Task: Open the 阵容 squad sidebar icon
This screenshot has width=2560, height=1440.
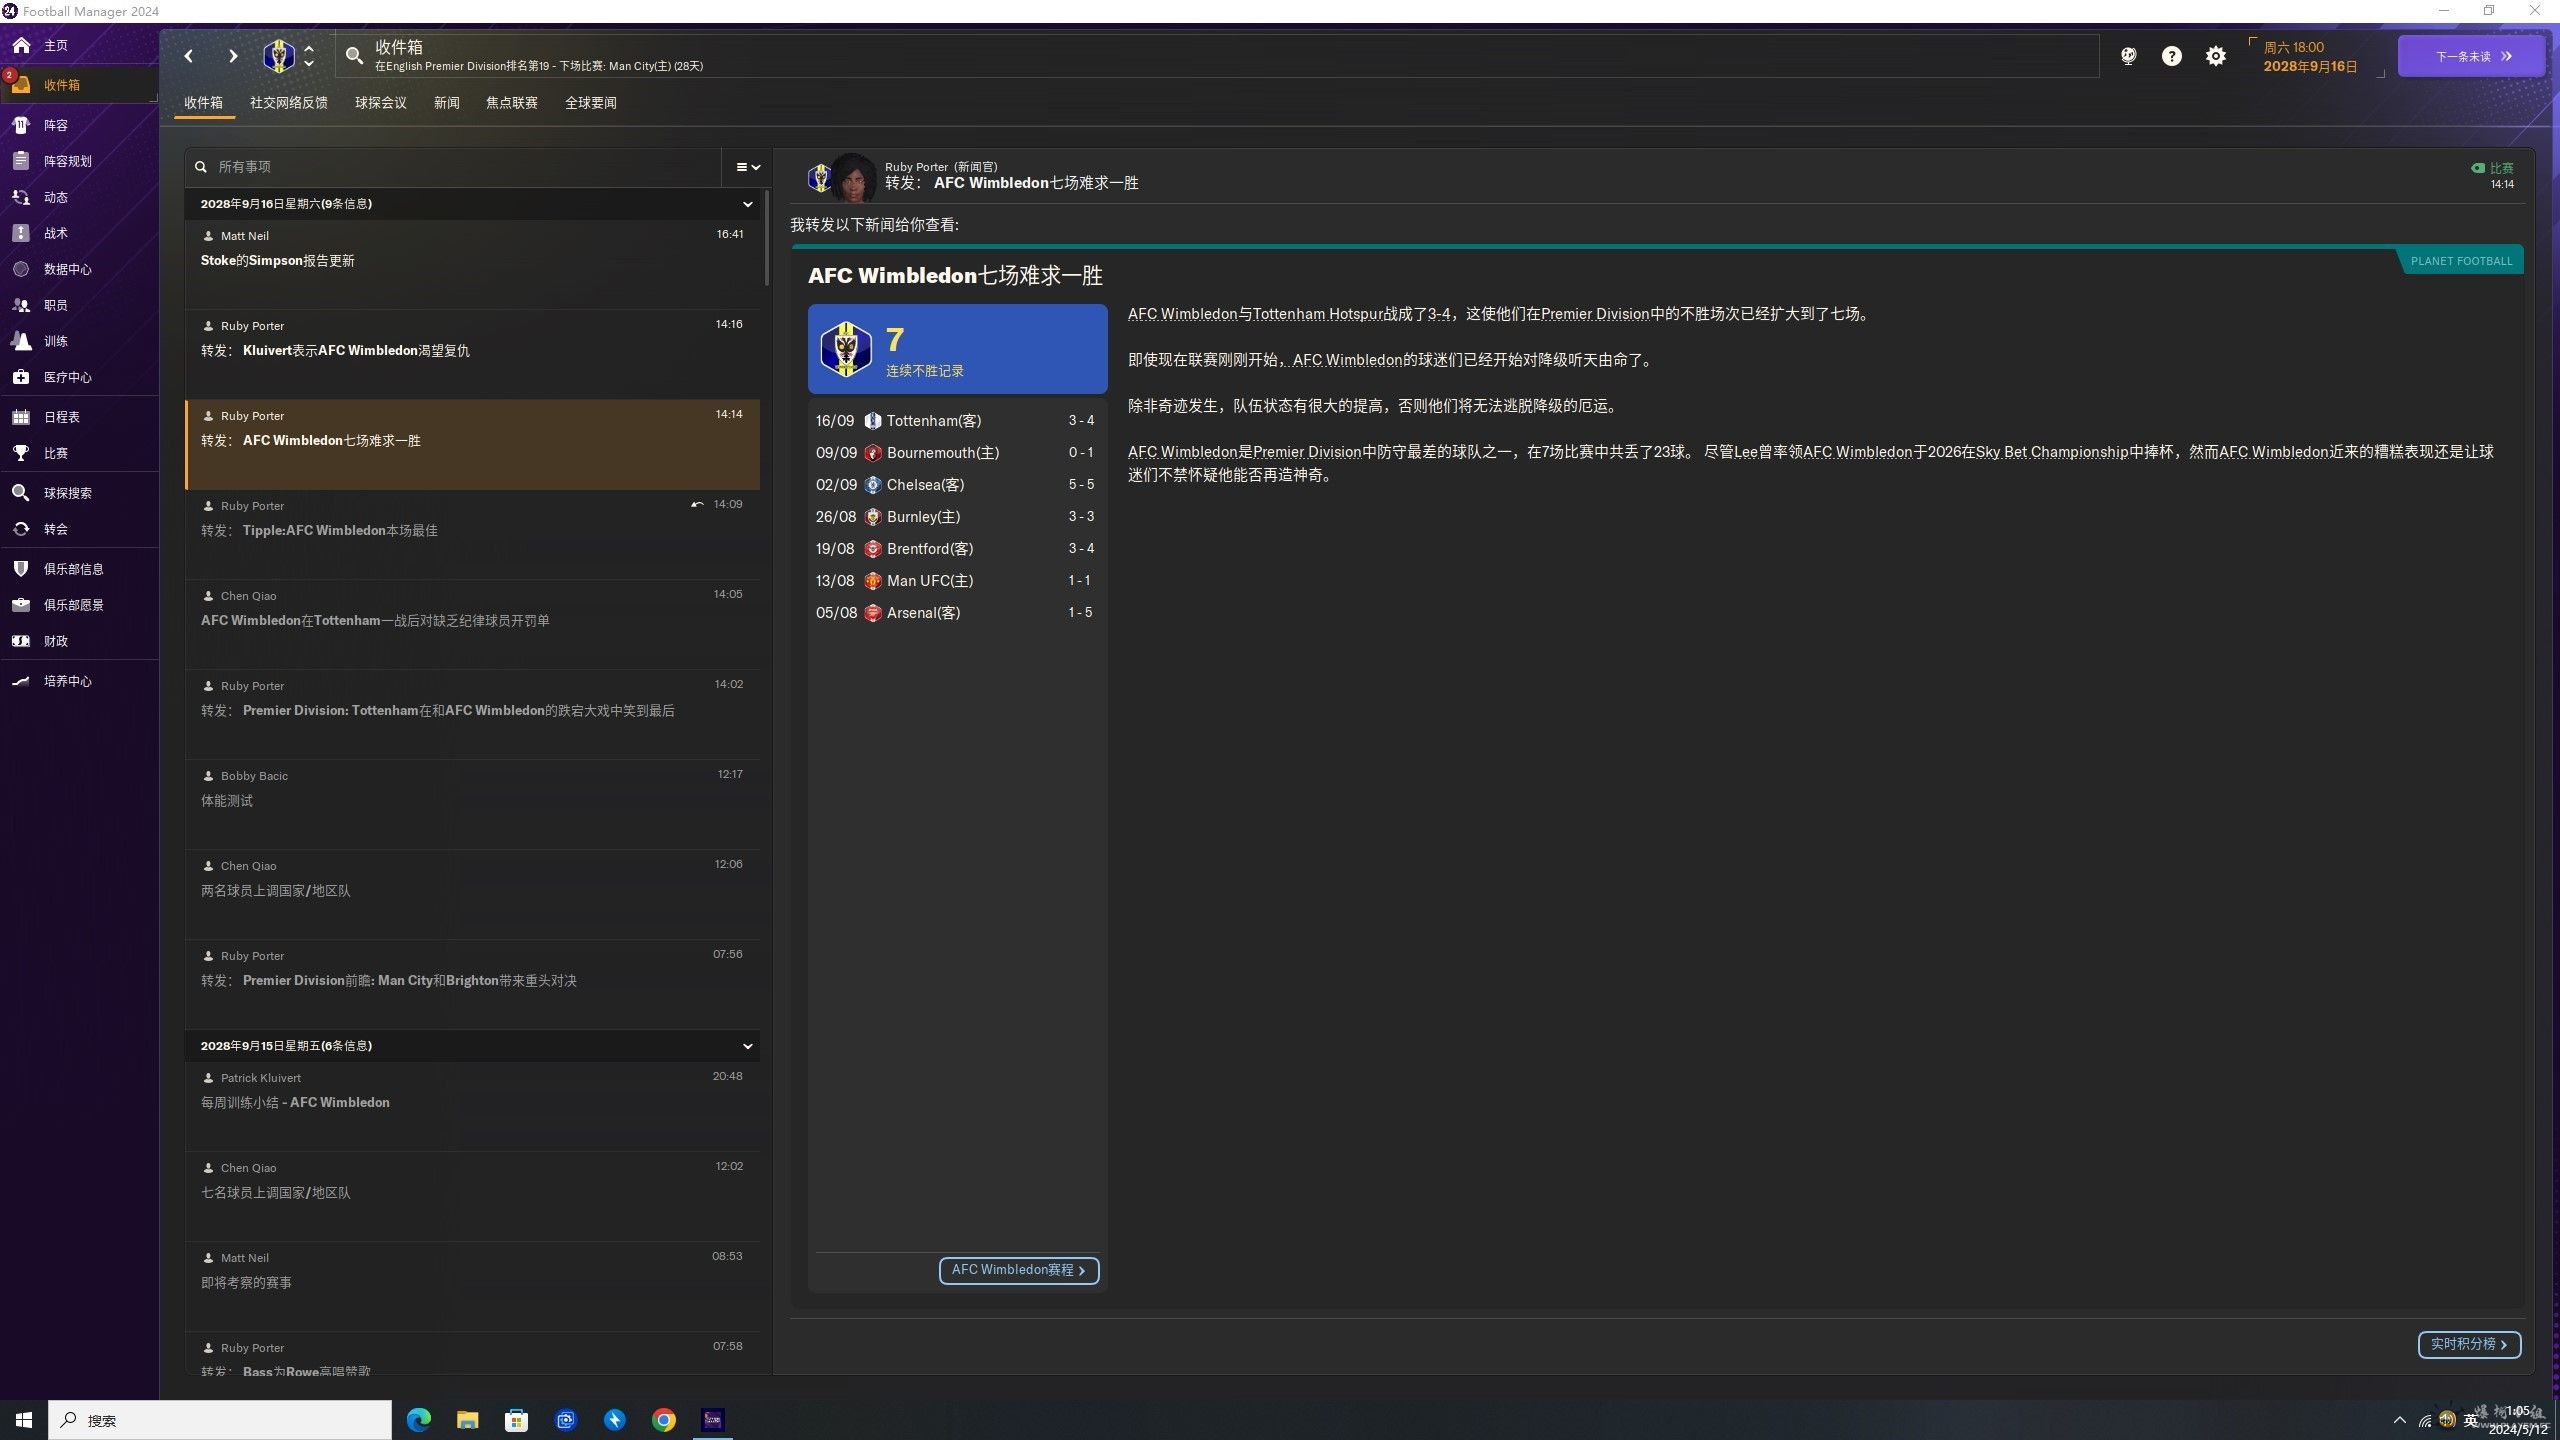Action: pyautogui.click(x=21, y=125)
